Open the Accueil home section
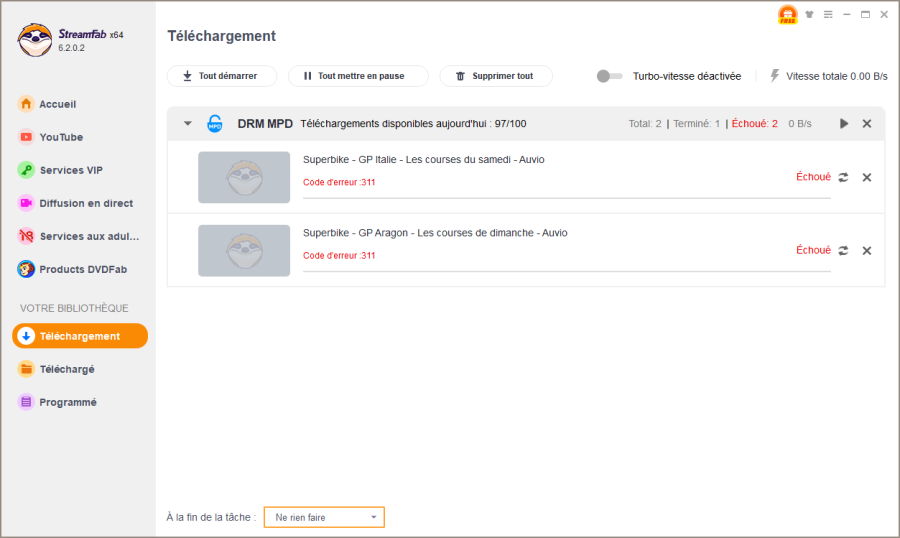 point(47,104)
